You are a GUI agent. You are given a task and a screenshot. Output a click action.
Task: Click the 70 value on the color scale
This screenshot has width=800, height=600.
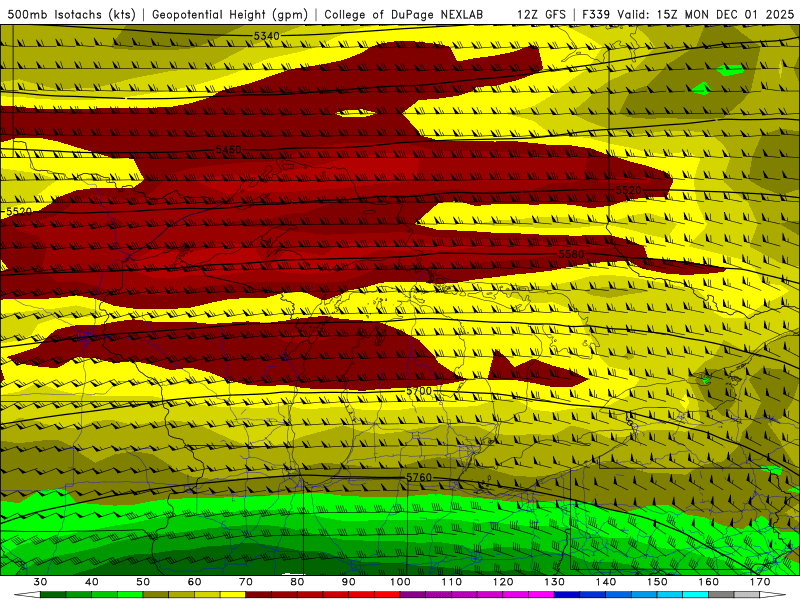coord(246,582)
